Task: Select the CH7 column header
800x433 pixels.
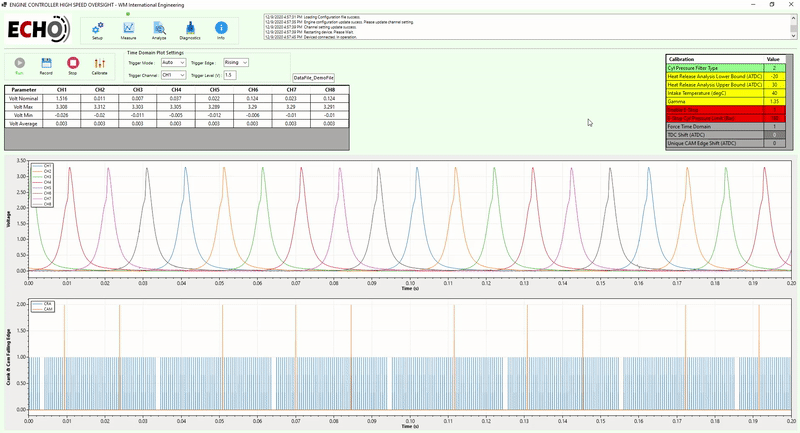Action: pyautogui.click(x=291, y=90)
